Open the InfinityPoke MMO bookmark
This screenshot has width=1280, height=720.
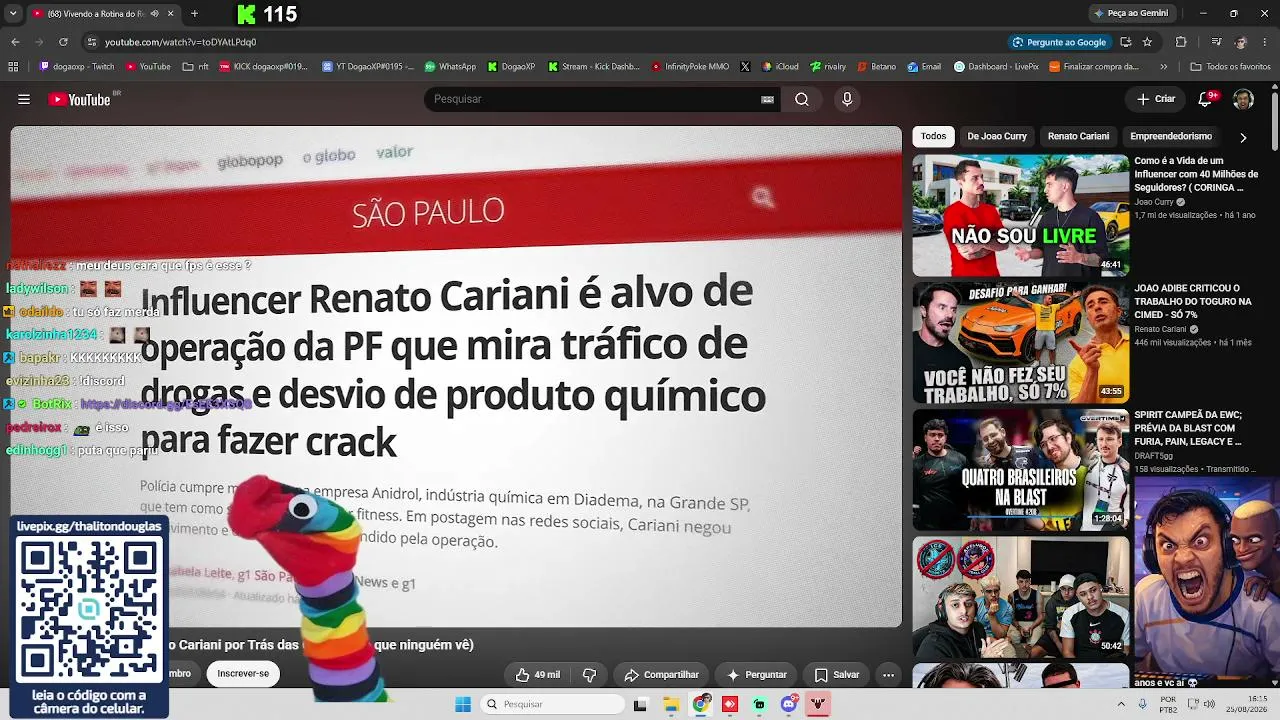pos(690,67)
